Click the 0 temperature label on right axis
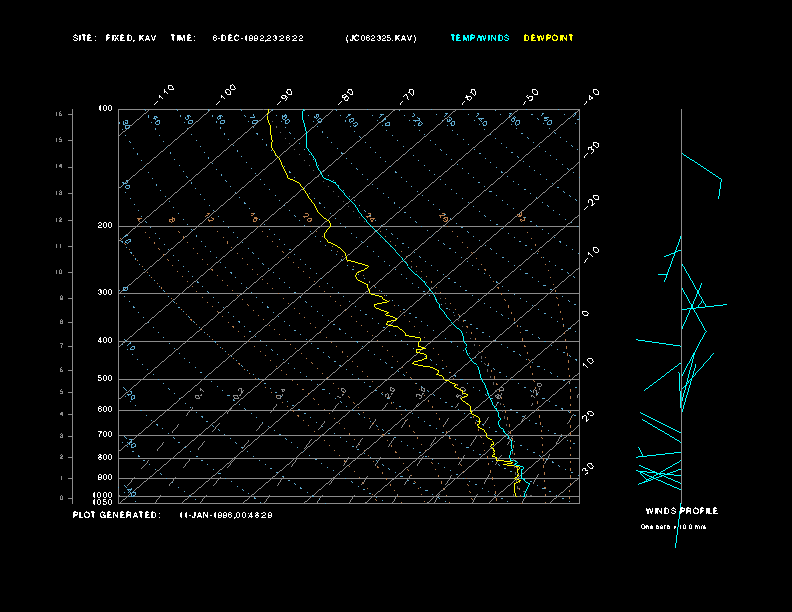The height and width of the screenshot is (612, 792). click(x=587, y=313)
